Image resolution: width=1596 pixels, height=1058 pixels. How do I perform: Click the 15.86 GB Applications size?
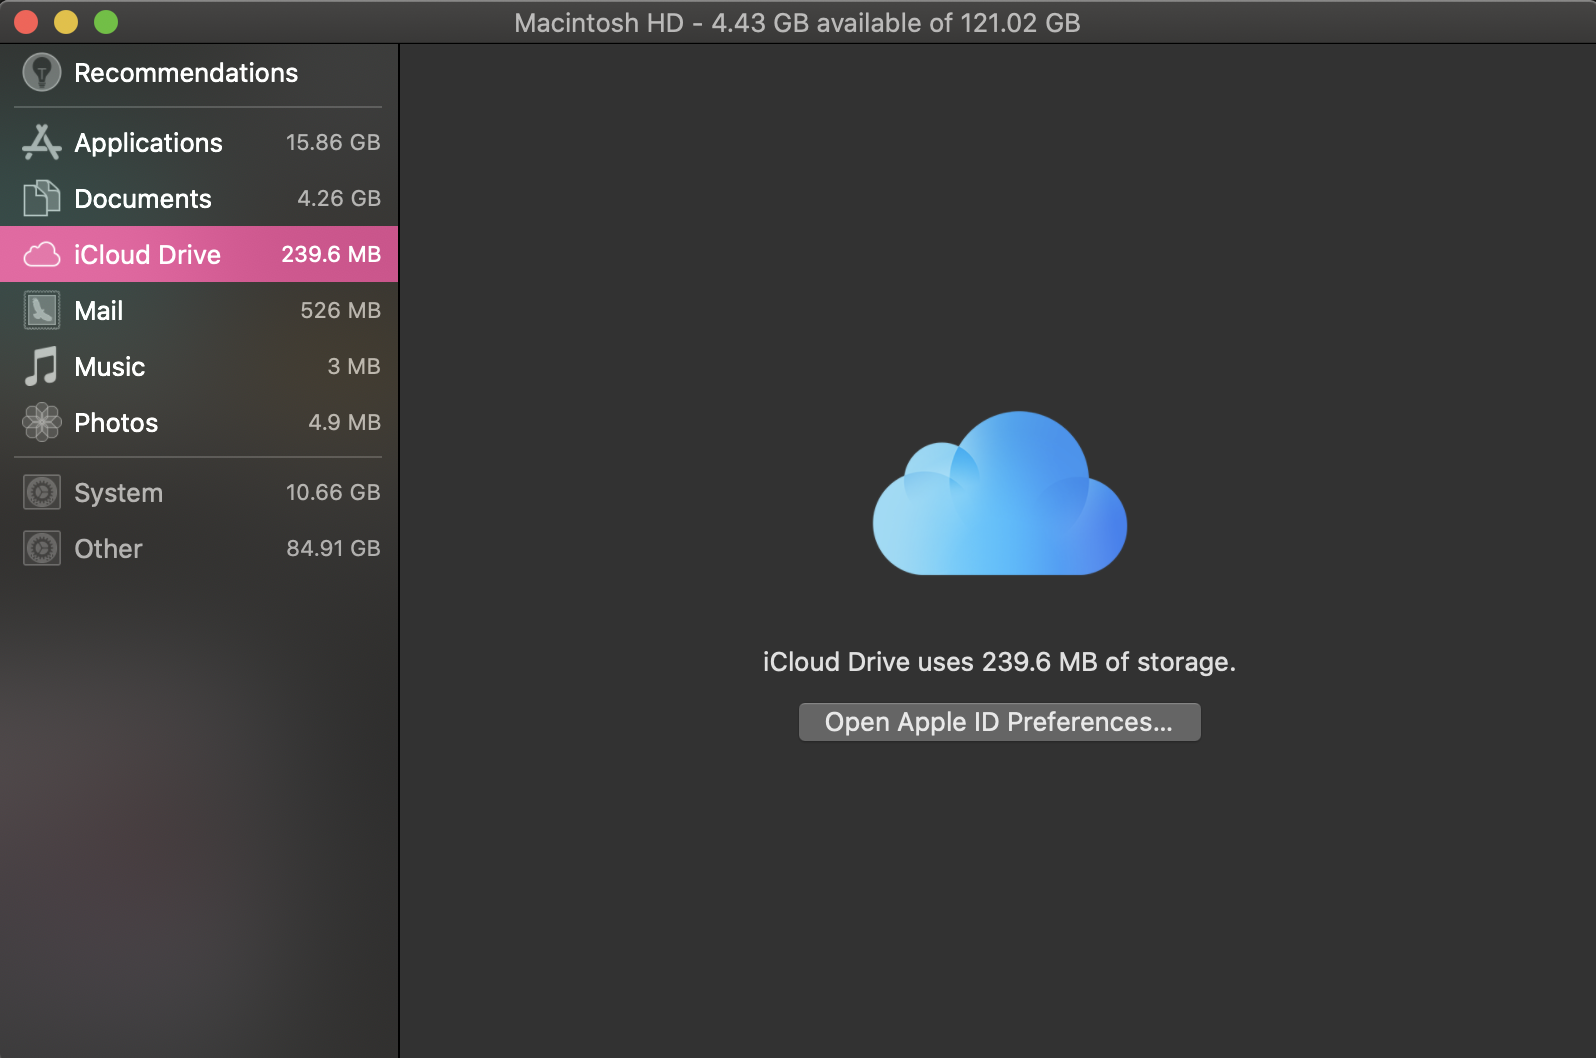[333, 142]
